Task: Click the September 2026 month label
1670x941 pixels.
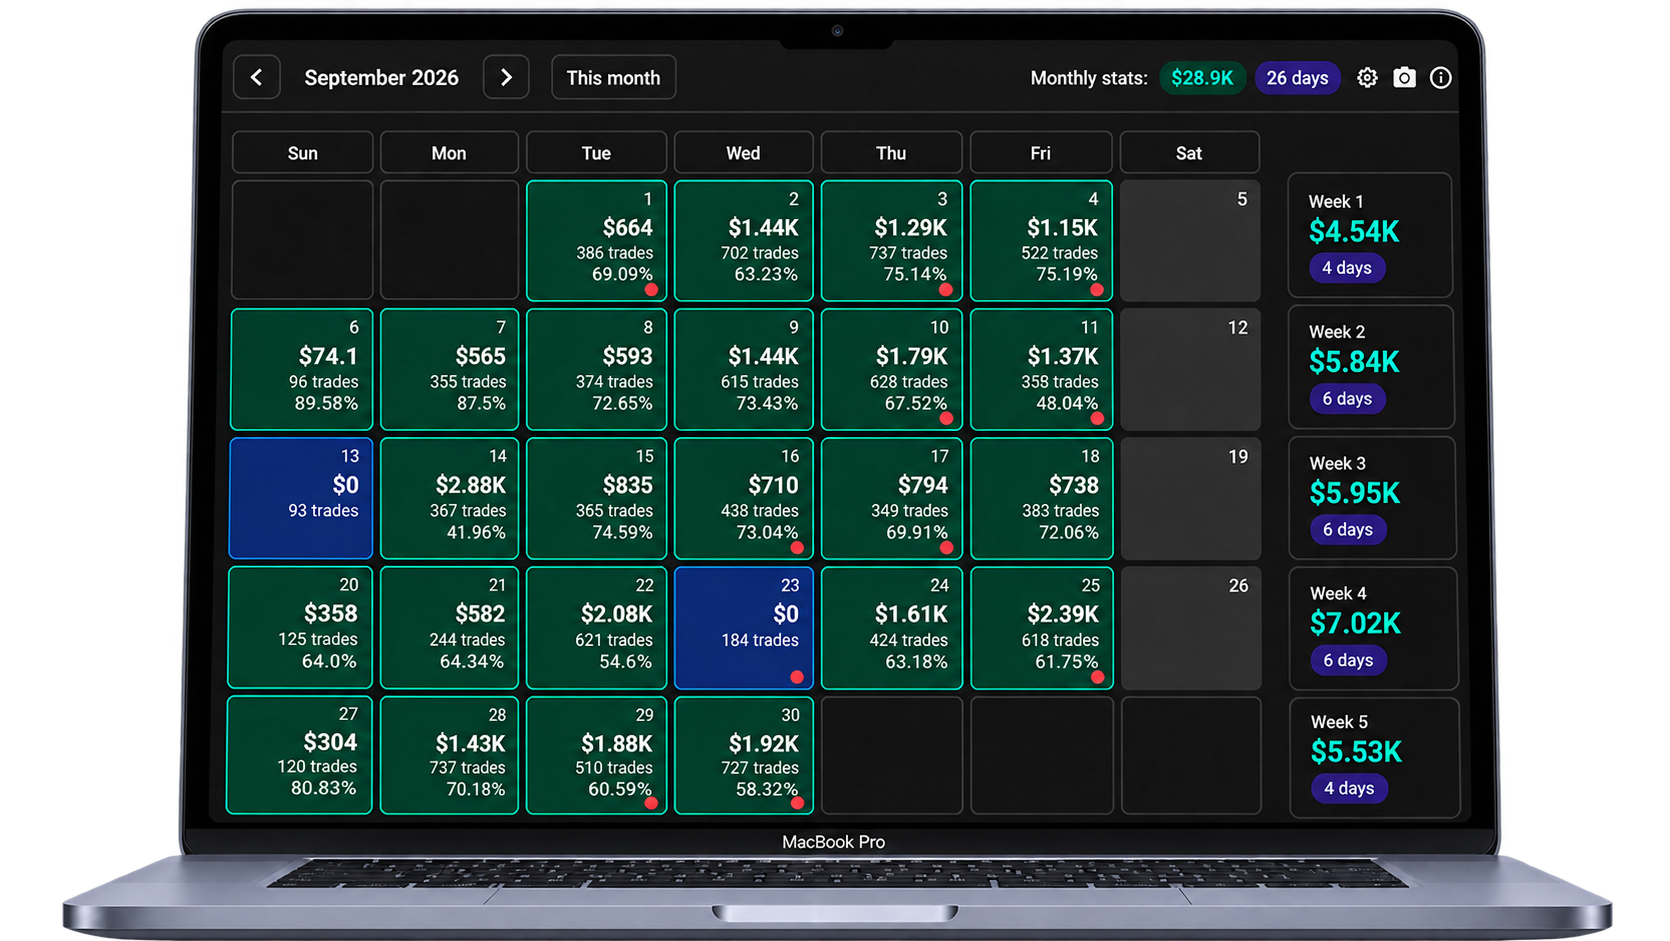Action: [381, 78]
